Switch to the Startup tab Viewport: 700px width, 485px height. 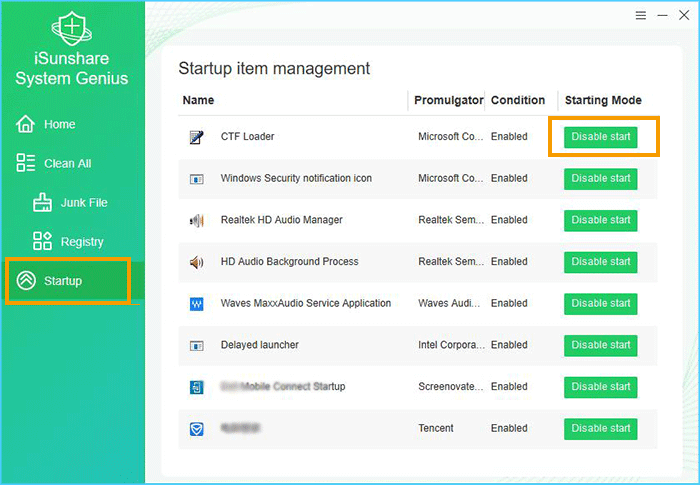pyautogui.click(x=63, y=281)
